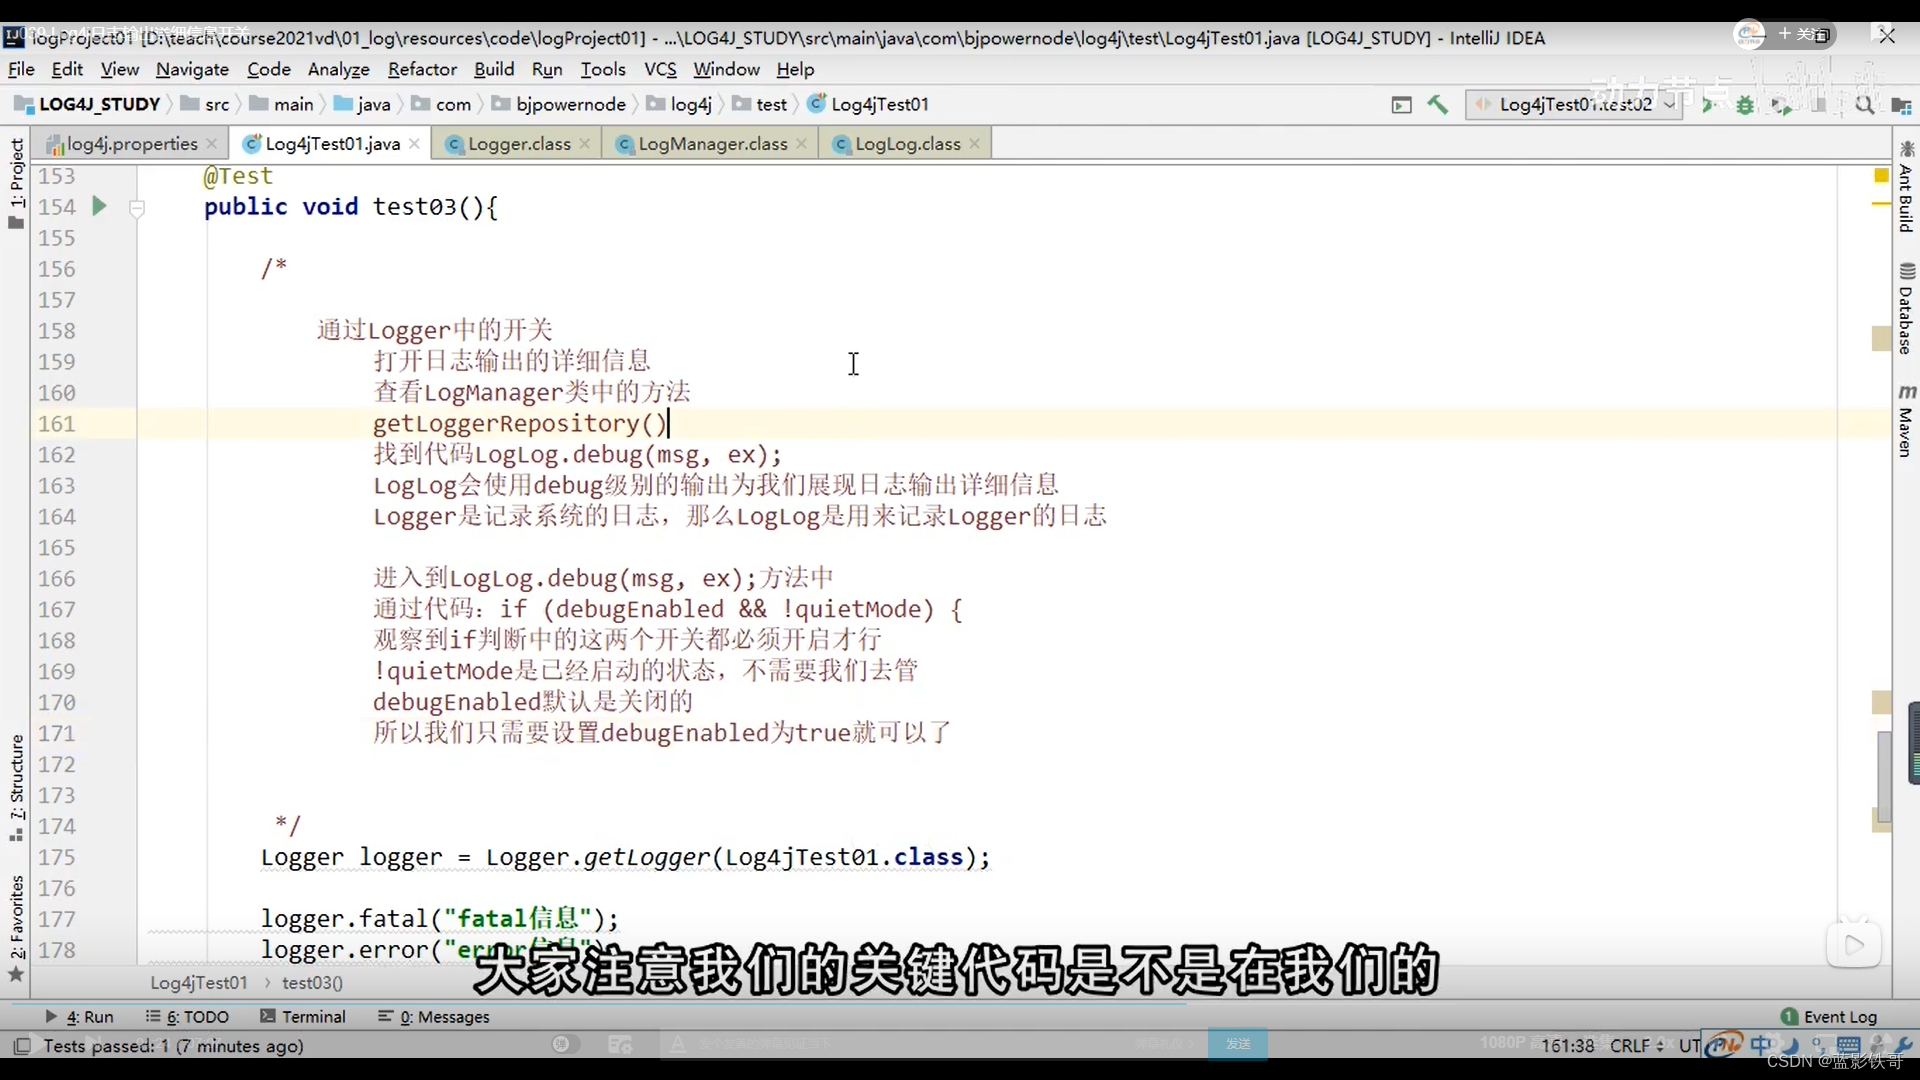Click the green run gutter icon for test03
Image resolution: width=1920 pixels, height=1080 pixels.
pos(99,206)
